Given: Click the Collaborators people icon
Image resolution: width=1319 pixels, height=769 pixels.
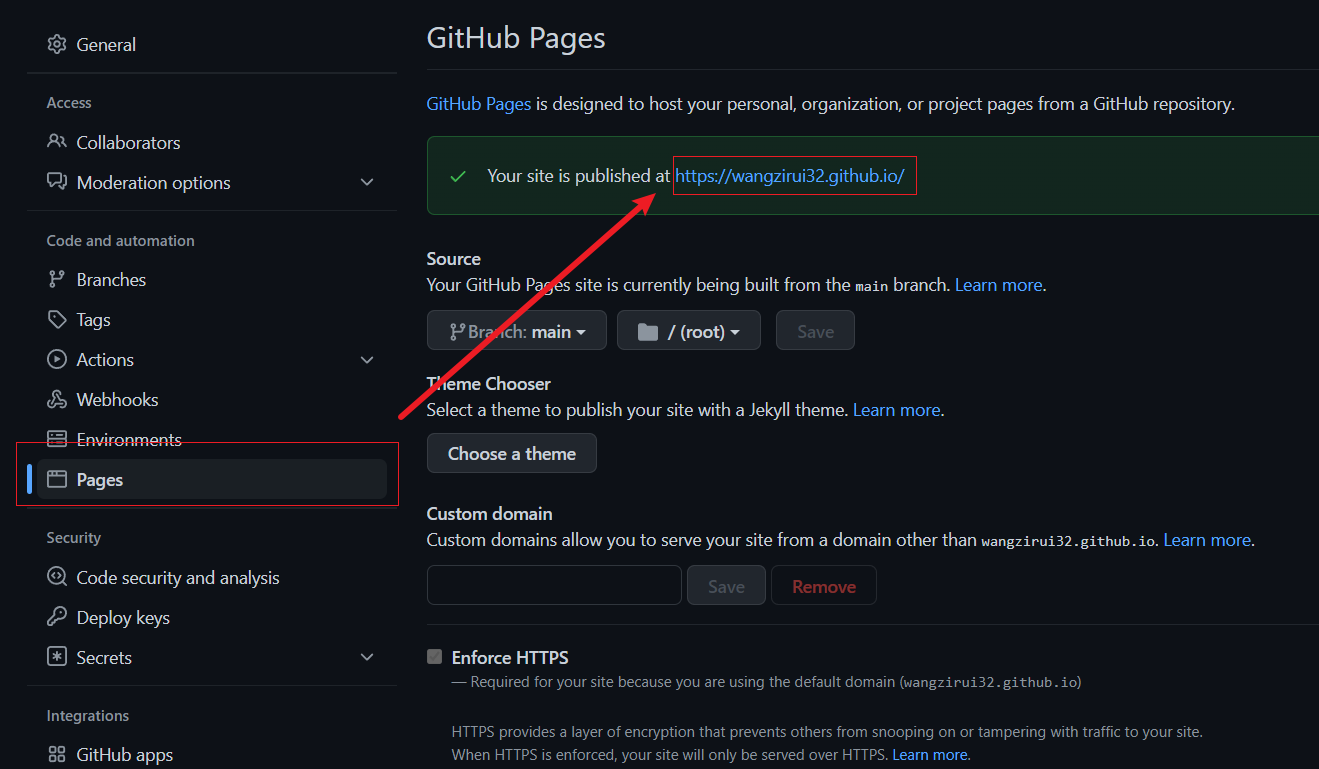Looking at the screenshot, I should (57, 142).
